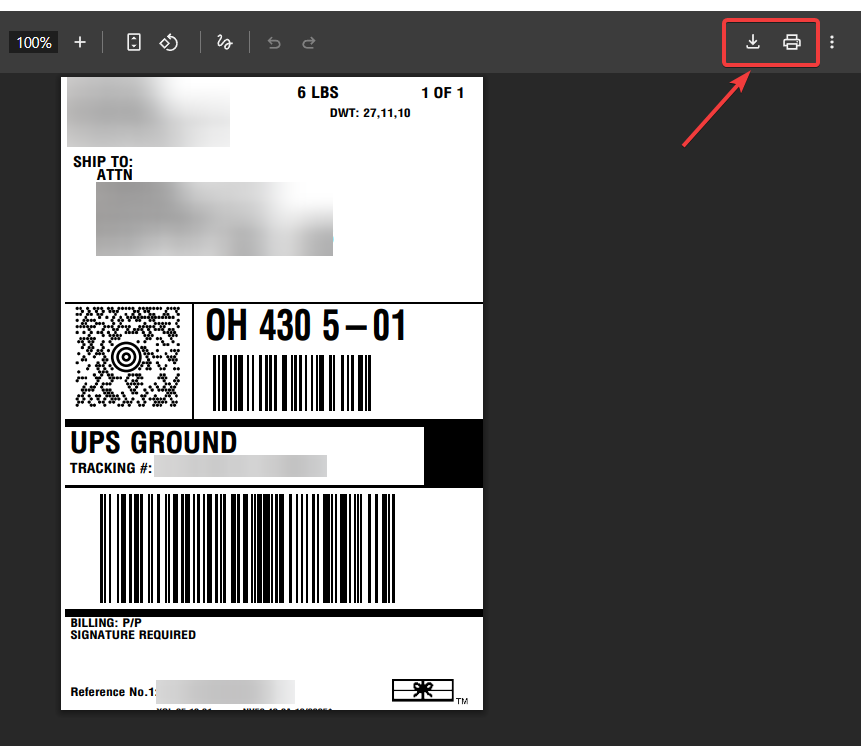This screenshot has width=861, height=746.
Task: Select the Reference No.1 label
Action: pyautogui.click(x=113, y=692)
